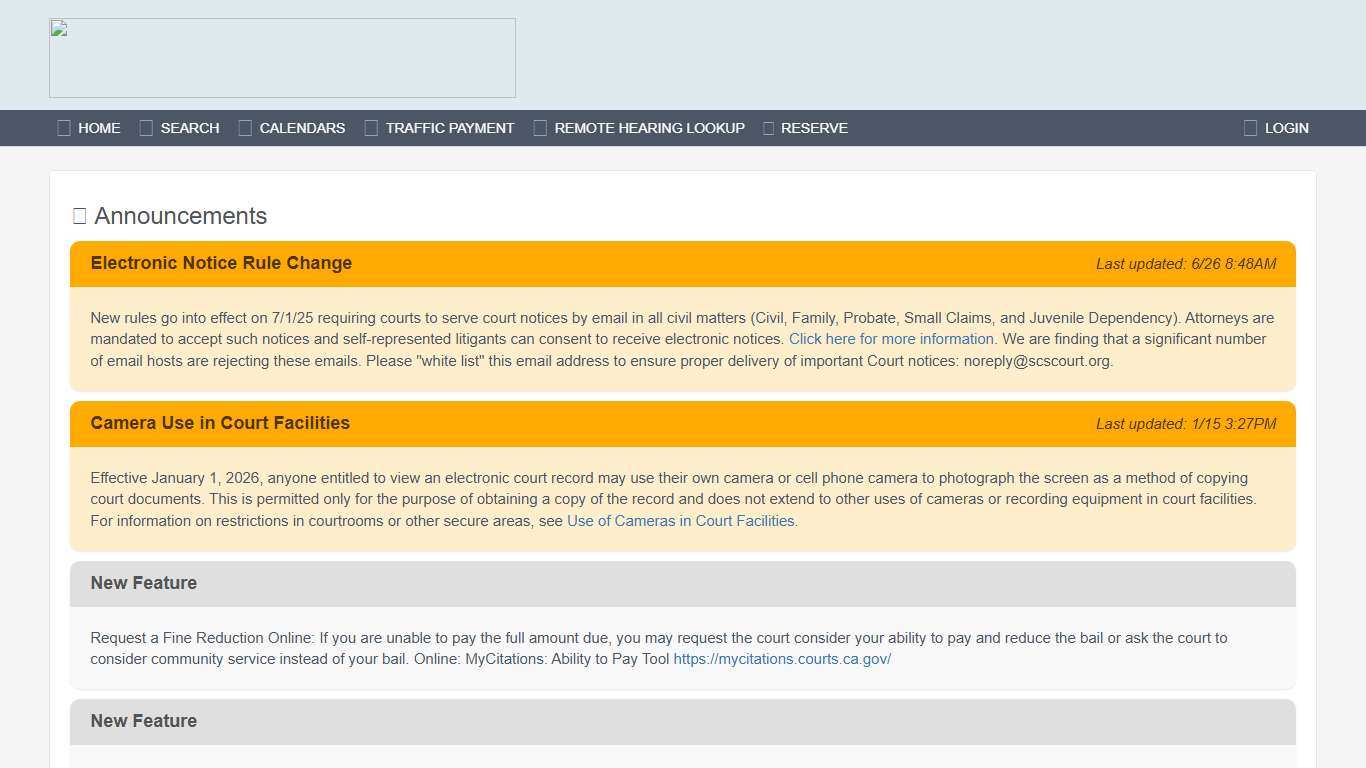Click the court logo image in the header
This screenshot has width=1366, height=768.
pos(282,58)
